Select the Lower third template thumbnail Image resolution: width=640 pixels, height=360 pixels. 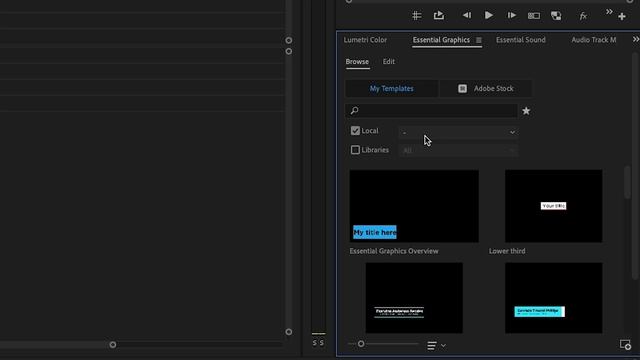point(553,206)
